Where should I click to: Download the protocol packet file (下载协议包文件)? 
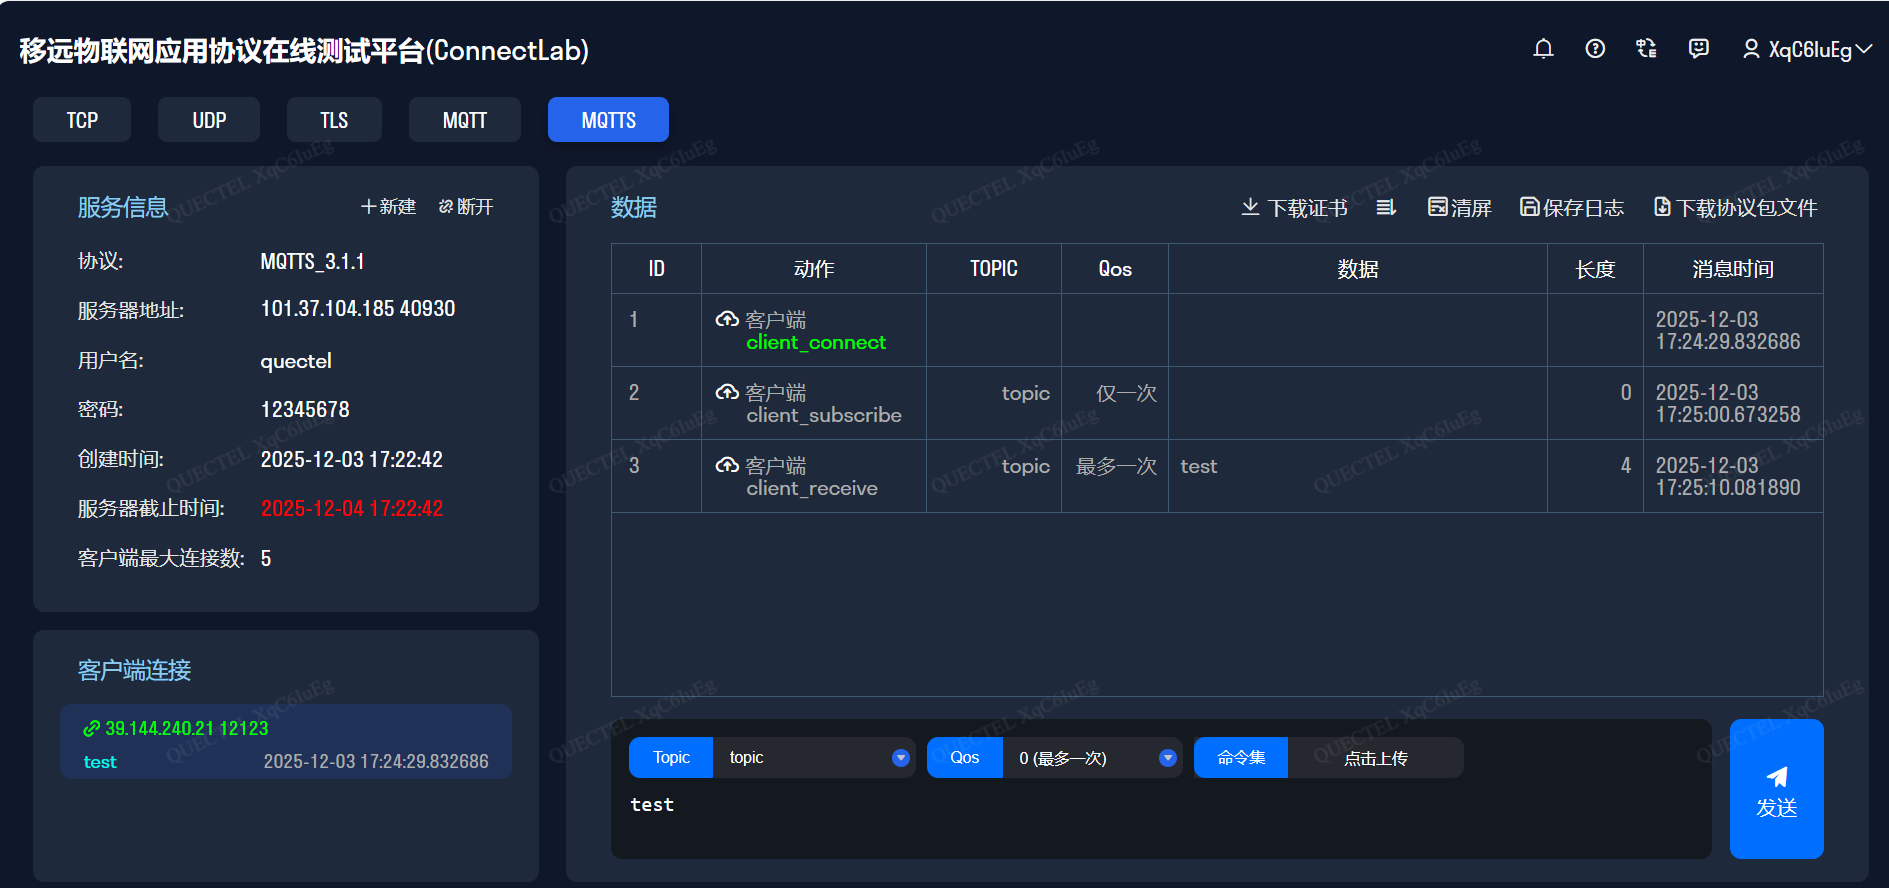[x=1735, y=207]
